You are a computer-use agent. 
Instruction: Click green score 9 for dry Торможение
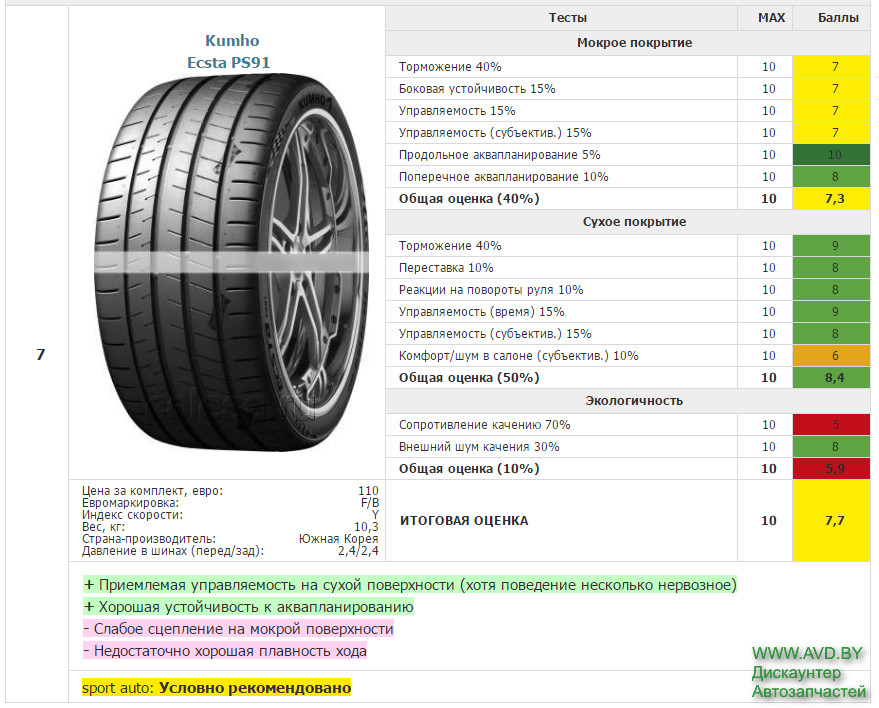831,246
